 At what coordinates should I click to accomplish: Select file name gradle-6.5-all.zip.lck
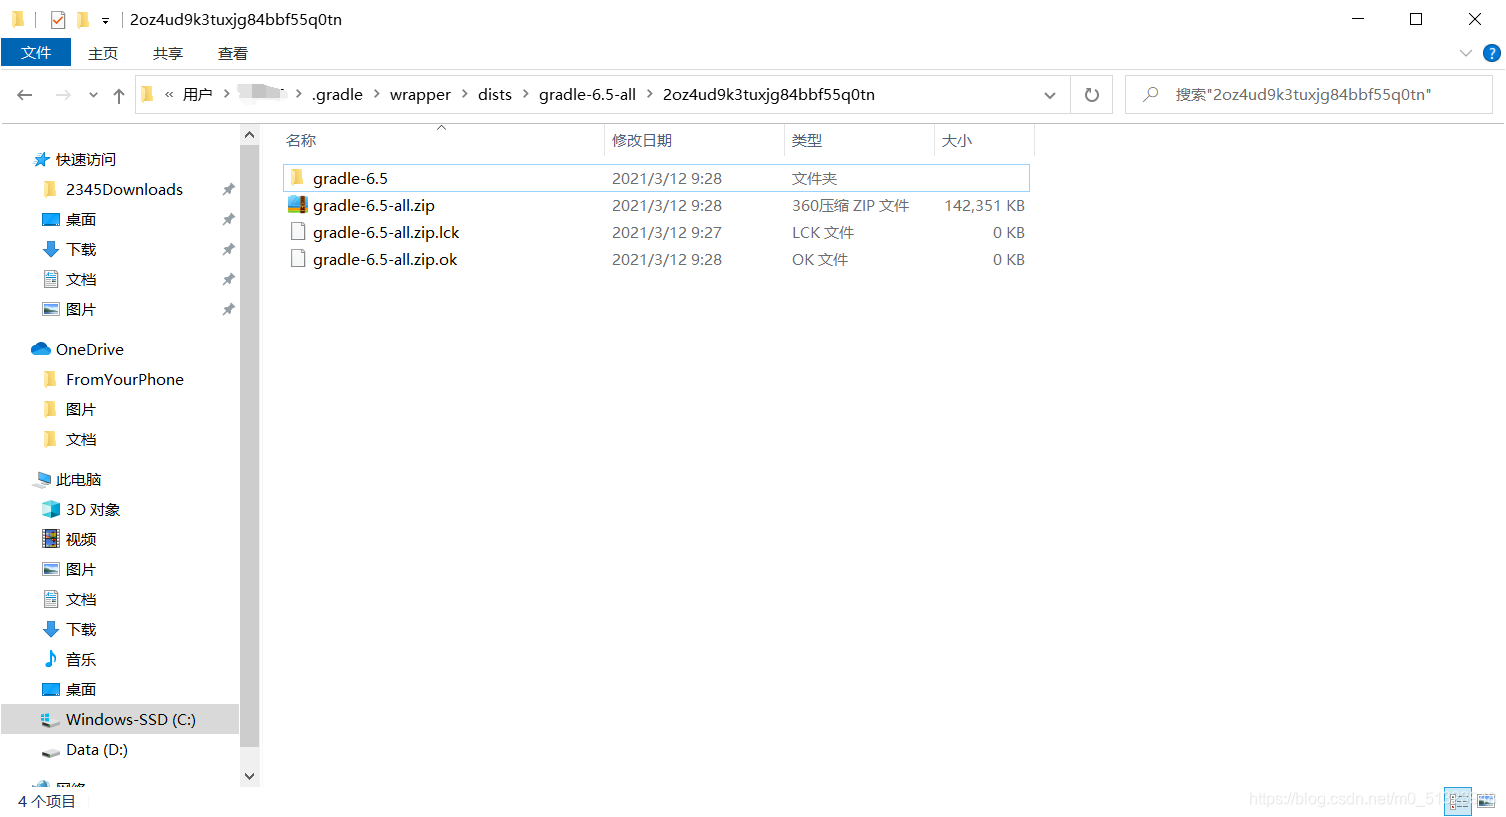(x=386, y=233)
